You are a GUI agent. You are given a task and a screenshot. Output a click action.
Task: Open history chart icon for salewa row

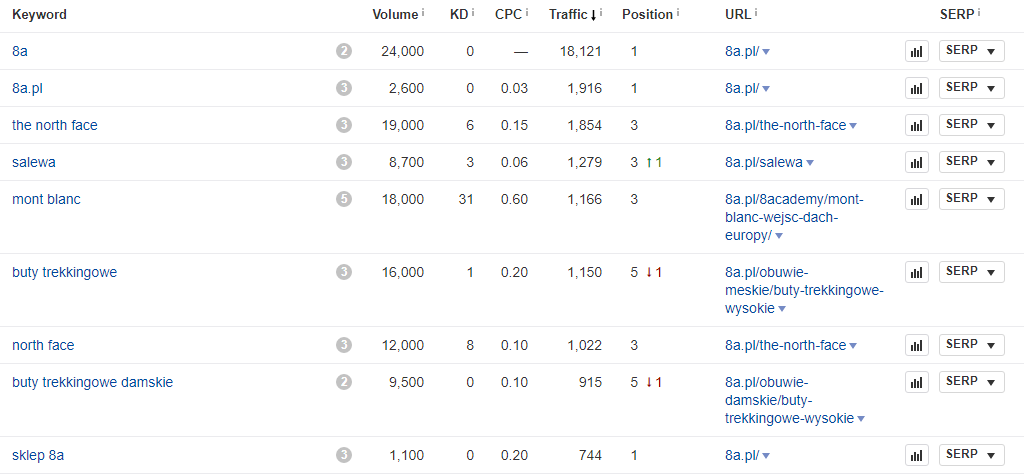tap(917, 162)
